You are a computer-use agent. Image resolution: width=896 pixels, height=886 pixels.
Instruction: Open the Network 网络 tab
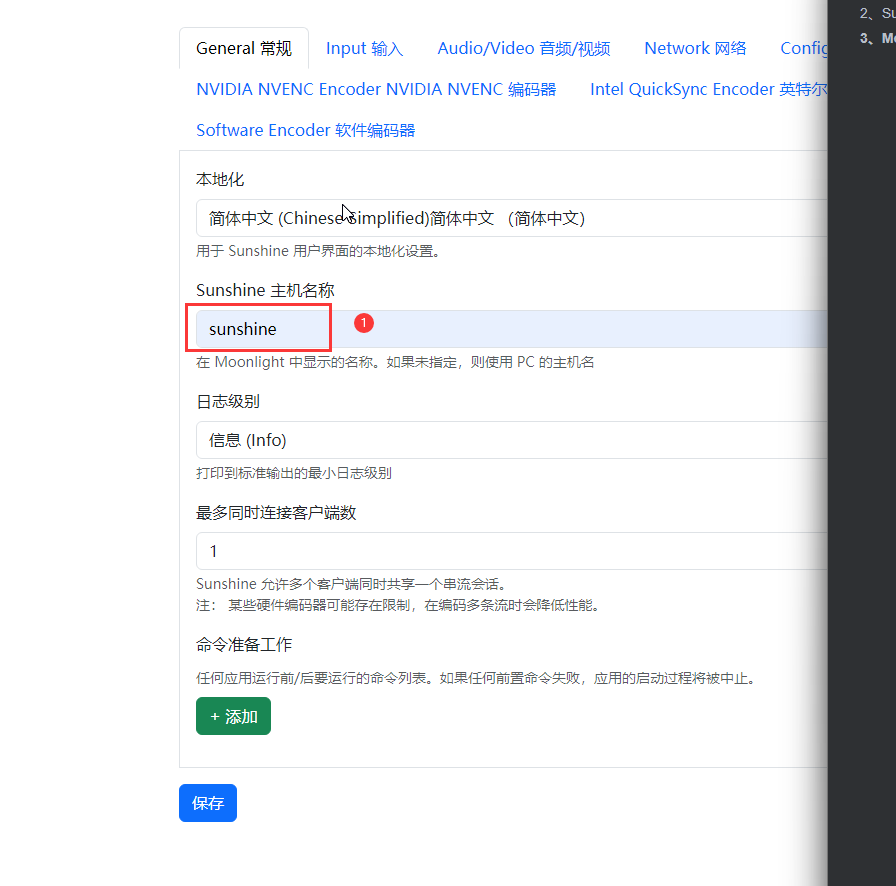click(x=695, y=49)
